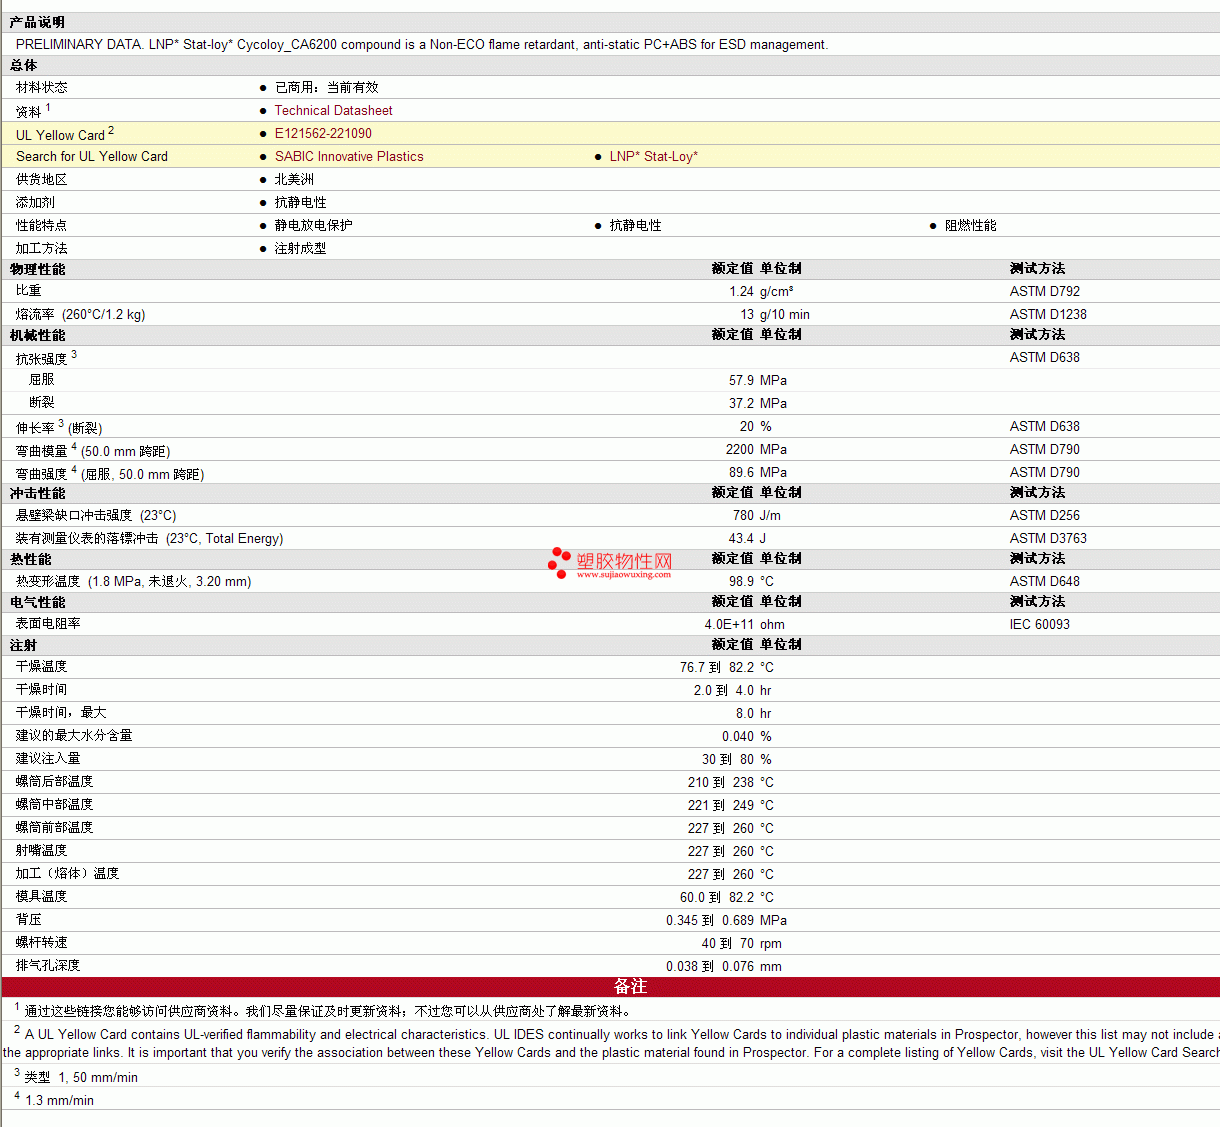Viewport: 1220px width, 1127px height.
Task: Select the '阻燃性能' feature entry
Action: tap(970, 225)
